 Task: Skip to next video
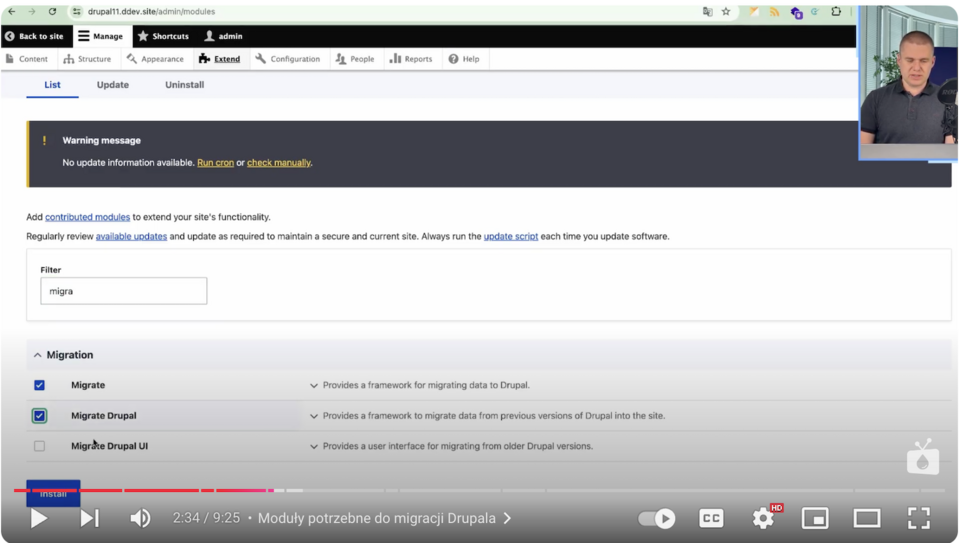(89, 518)
